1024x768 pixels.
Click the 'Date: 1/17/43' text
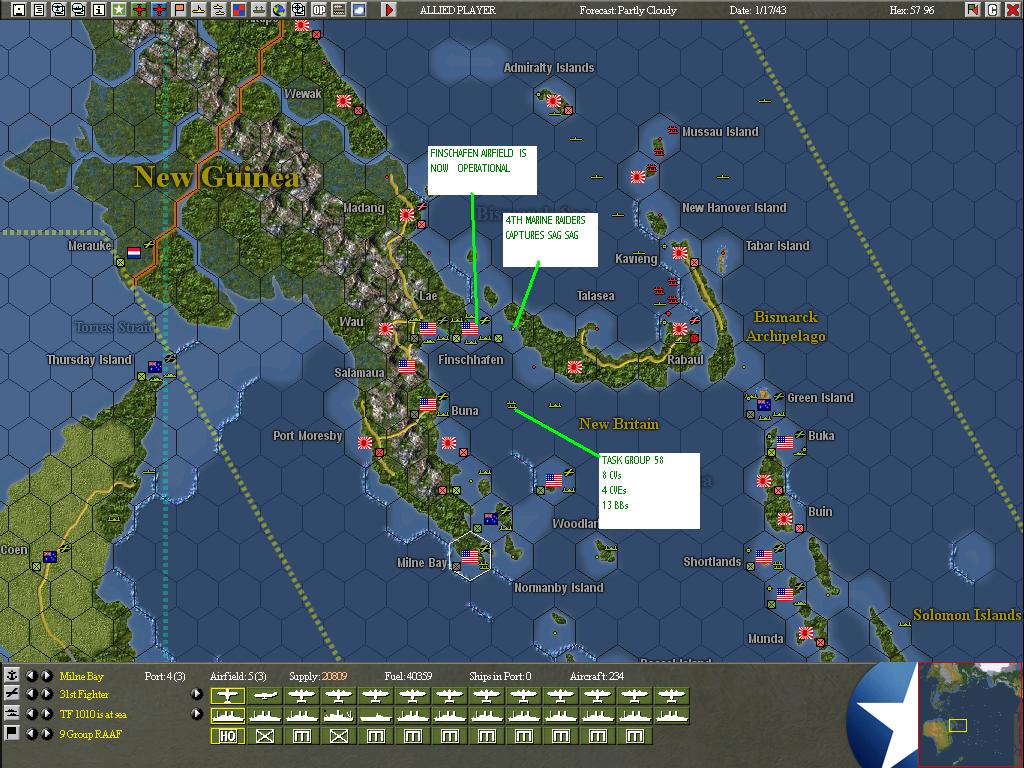(x=758, y=10)
